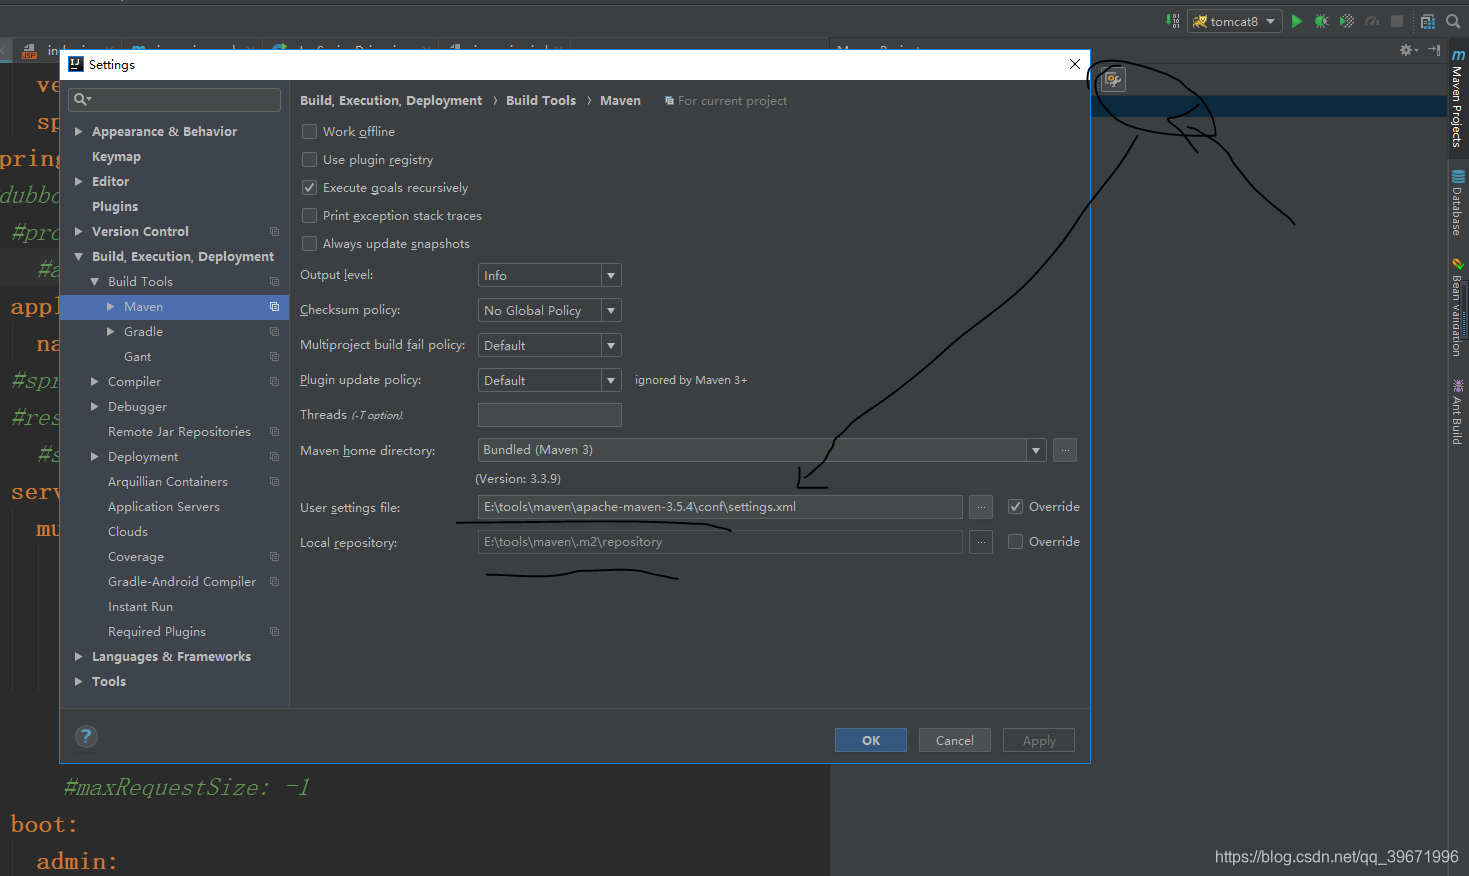Open the Checksum policy dropdown

tap(549, 310)
